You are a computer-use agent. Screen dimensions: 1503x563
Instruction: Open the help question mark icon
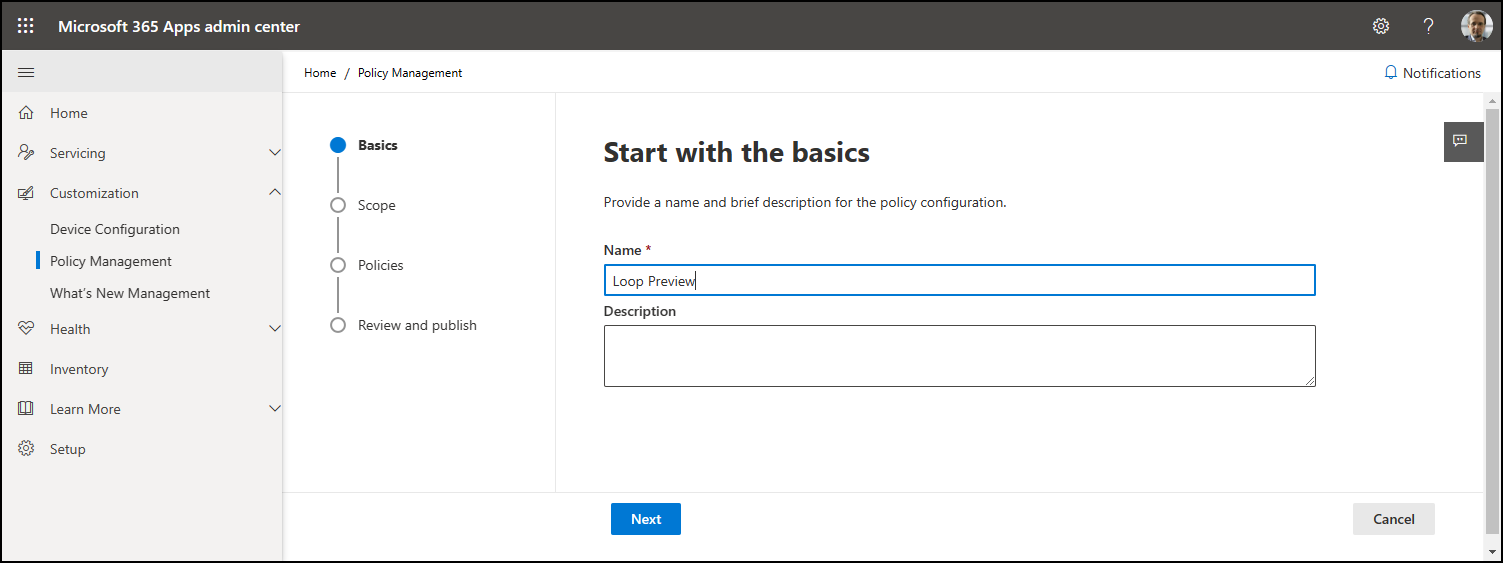[x=1429, y=26]
